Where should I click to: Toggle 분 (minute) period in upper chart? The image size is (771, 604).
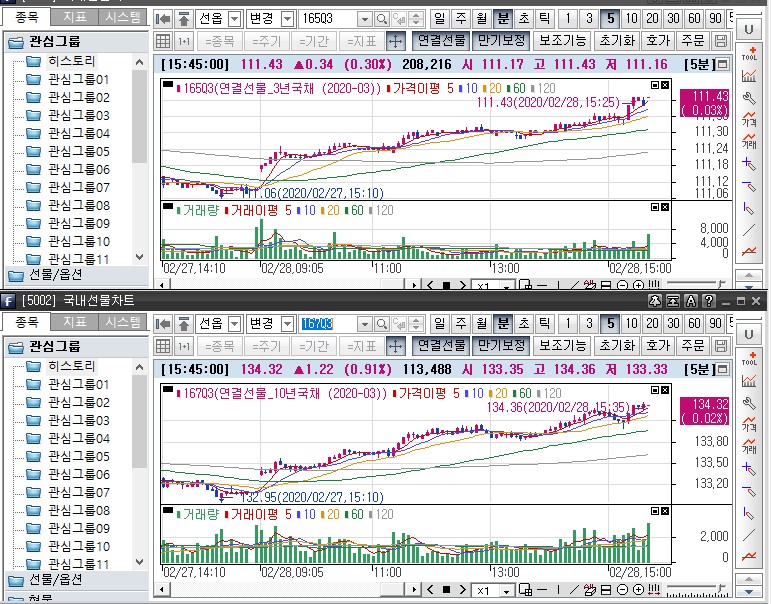502,19
